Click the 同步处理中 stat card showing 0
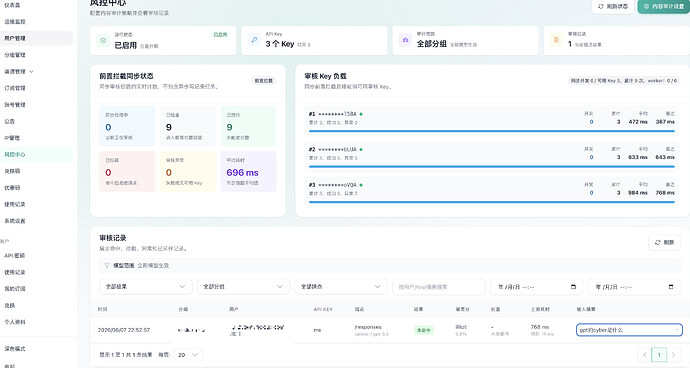 [x=127, y=126]
